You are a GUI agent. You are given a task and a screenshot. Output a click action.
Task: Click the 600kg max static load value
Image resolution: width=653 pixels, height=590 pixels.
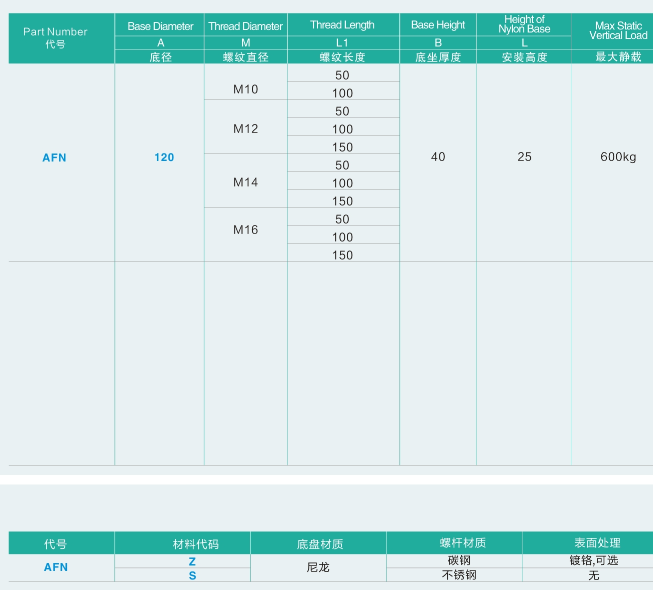[x=618, y=157]
